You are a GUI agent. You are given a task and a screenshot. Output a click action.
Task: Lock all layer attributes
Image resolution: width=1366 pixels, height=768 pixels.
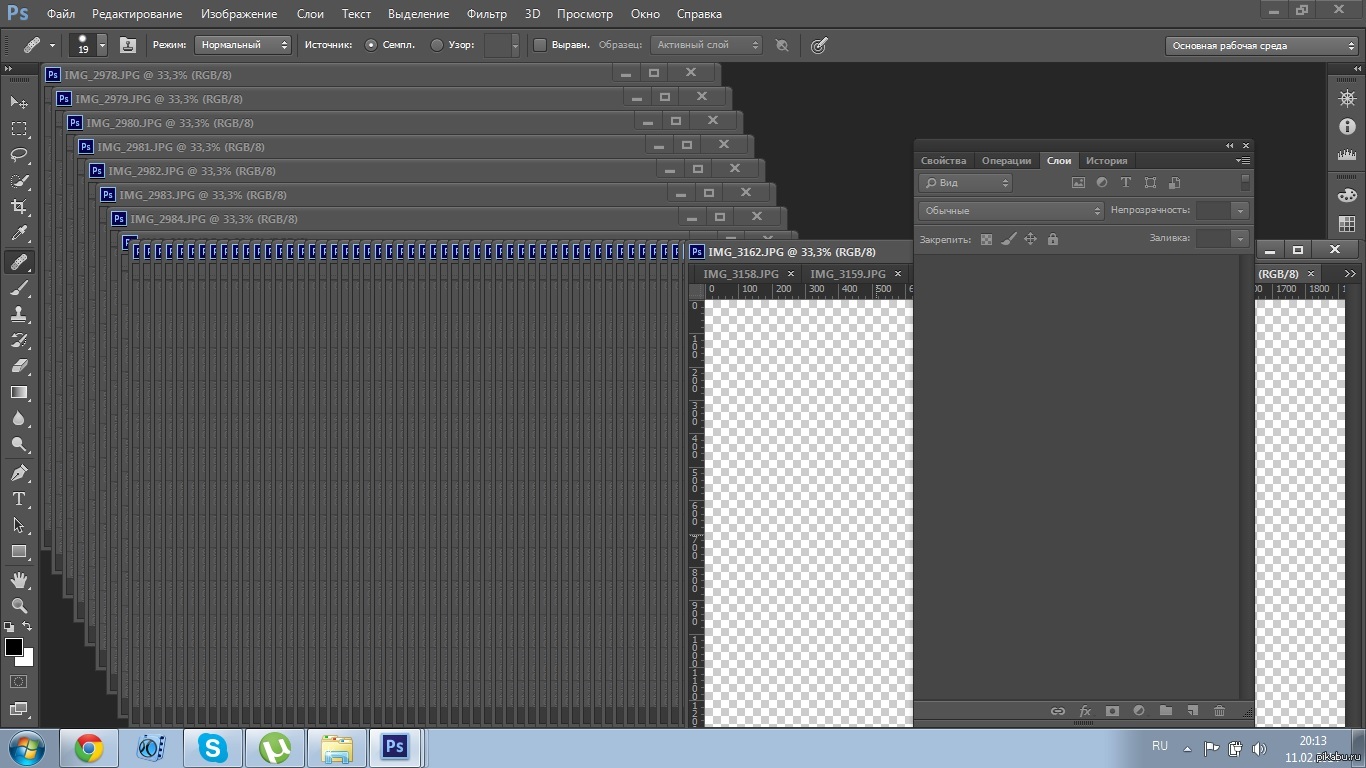[x=1052, y=239]
